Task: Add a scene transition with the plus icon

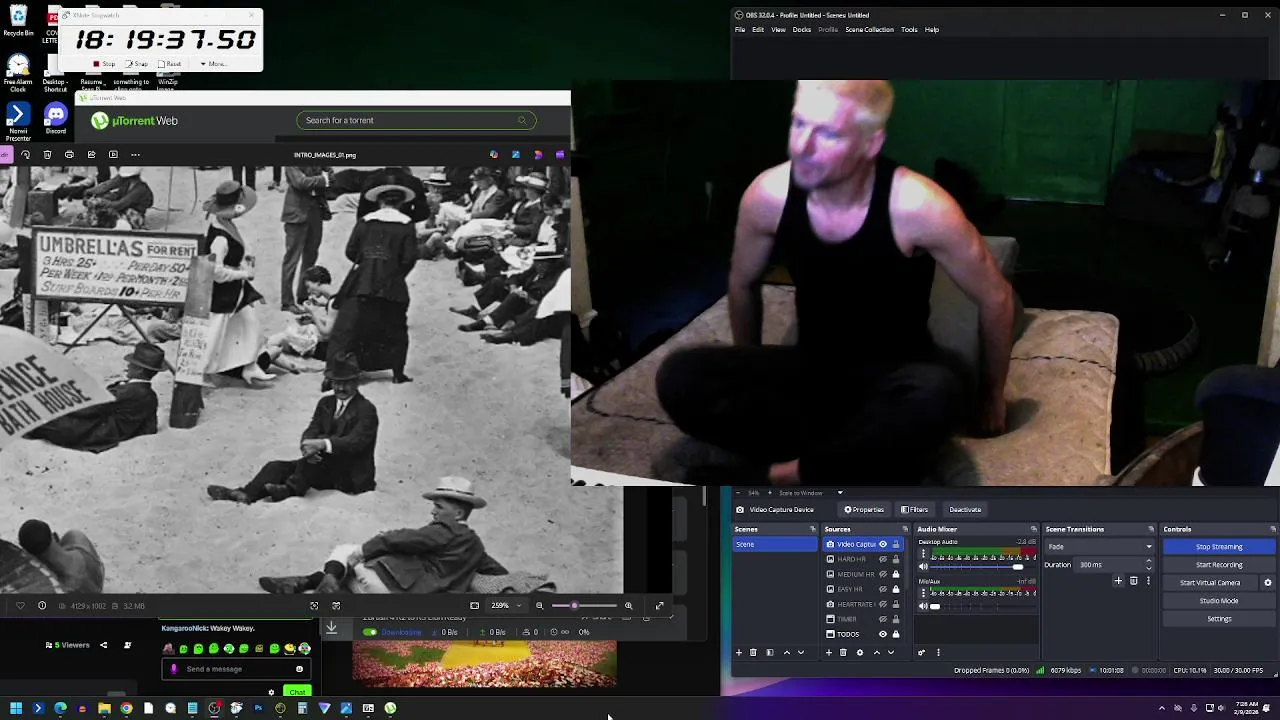Action: [x=1118, y=580]
